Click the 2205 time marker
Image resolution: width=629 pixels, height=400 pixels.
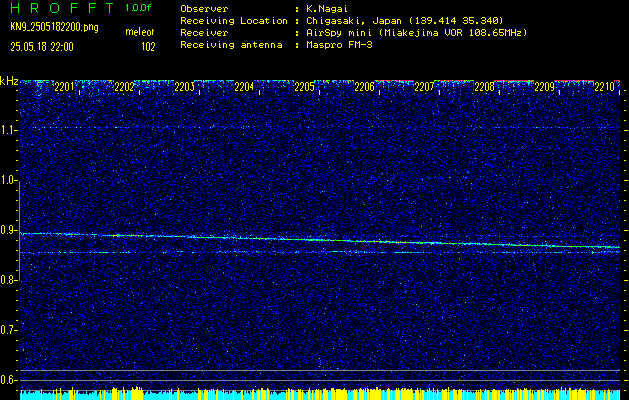tap(304, 87)
